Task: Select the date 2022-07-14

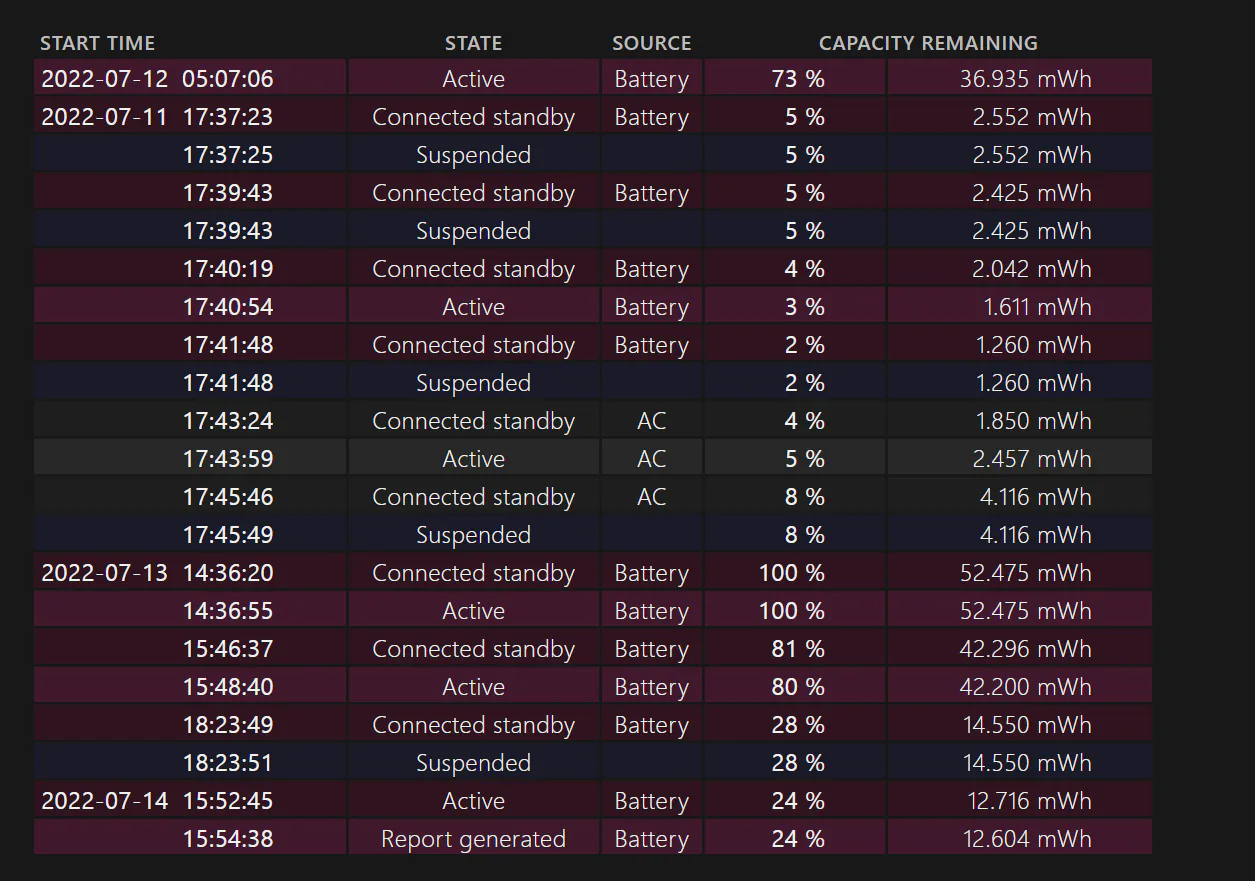Action: tap(104, 801)
